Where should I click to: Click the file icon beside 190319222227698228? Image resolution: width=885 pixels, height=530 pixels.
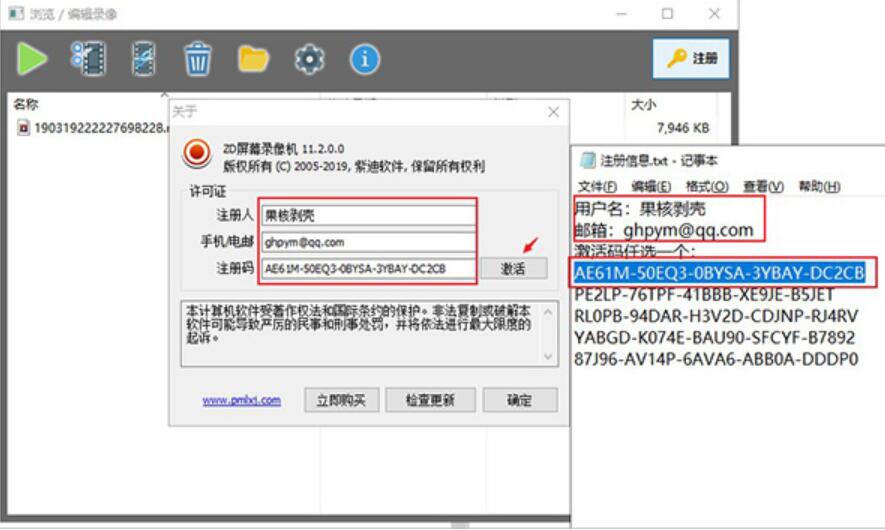[23, 128]
